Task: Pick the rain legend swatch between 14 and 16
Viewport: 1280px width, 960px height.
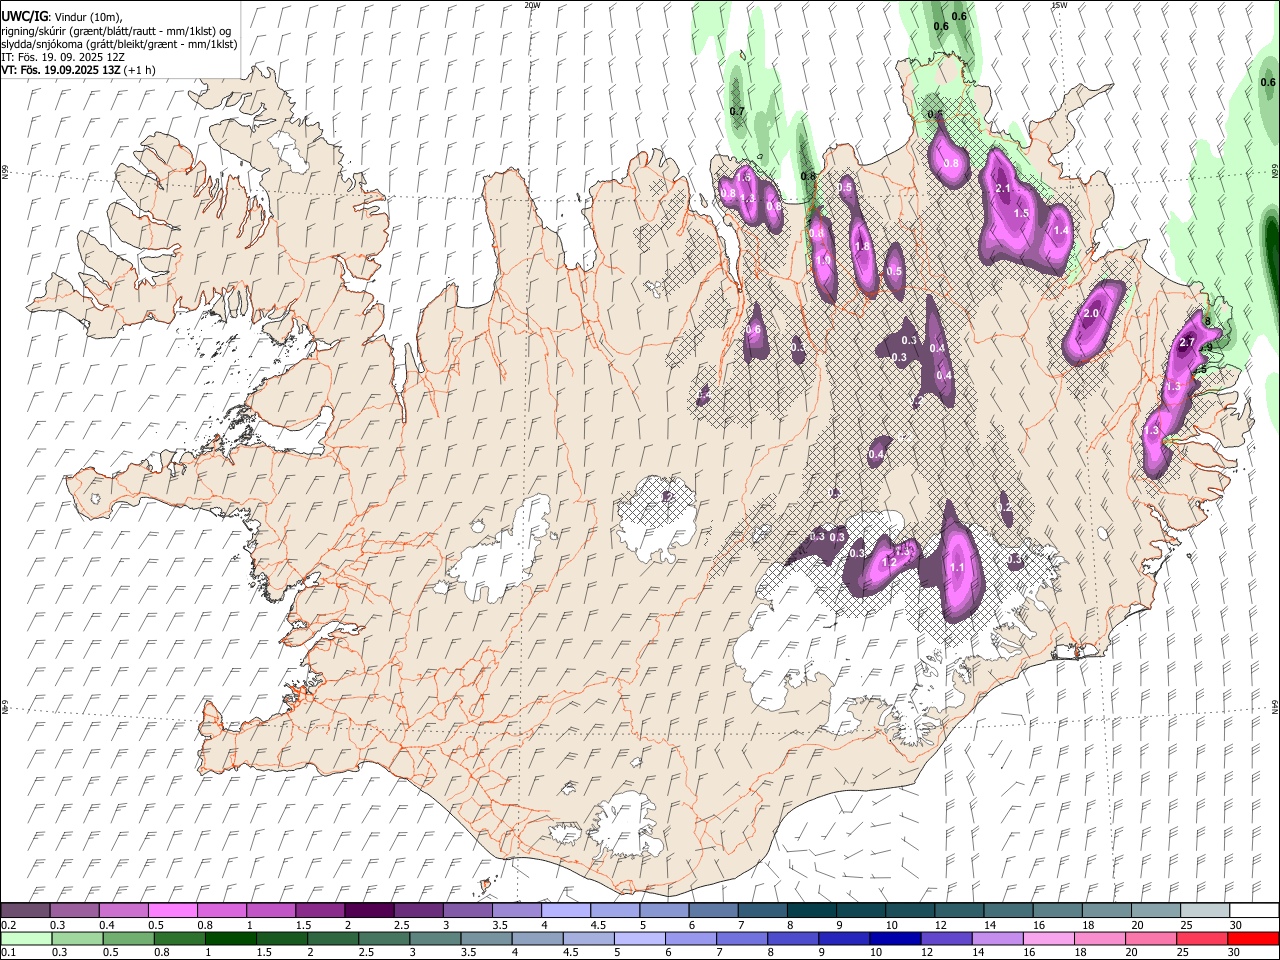Action: [x=997, y=938]
